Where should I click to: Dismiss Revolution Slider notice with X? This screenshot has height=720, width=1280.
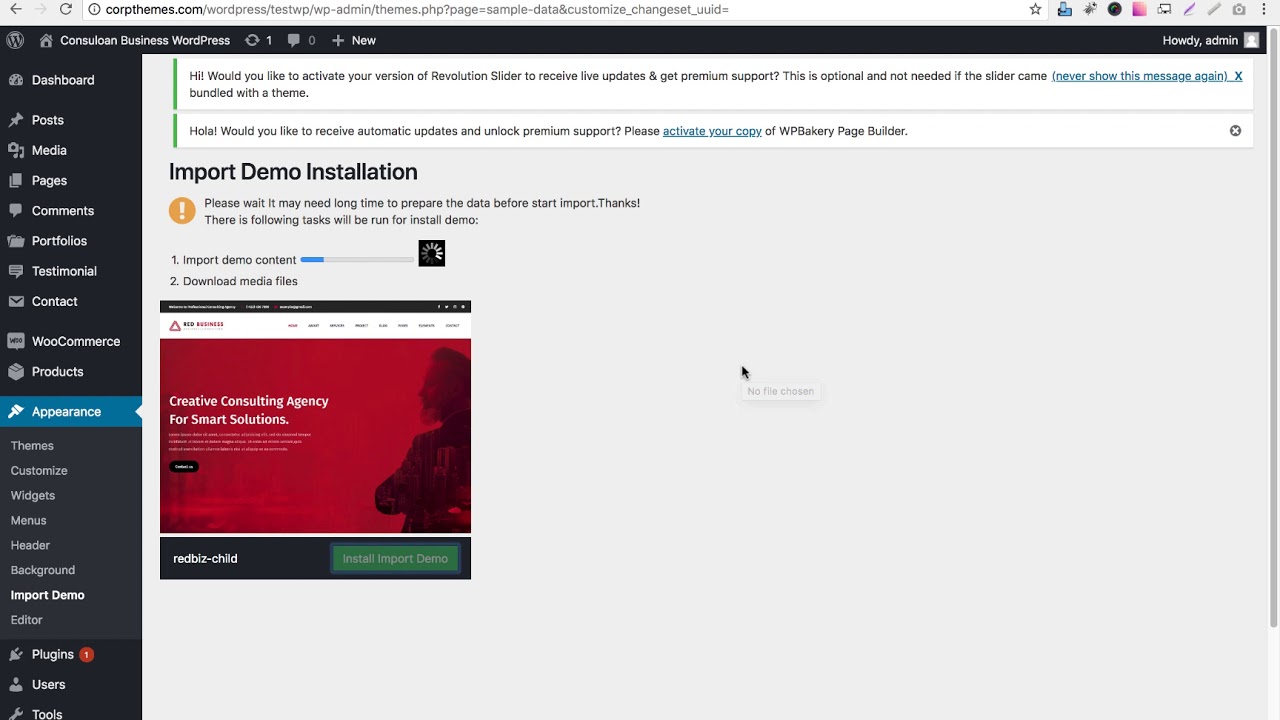pos(1238,76)
